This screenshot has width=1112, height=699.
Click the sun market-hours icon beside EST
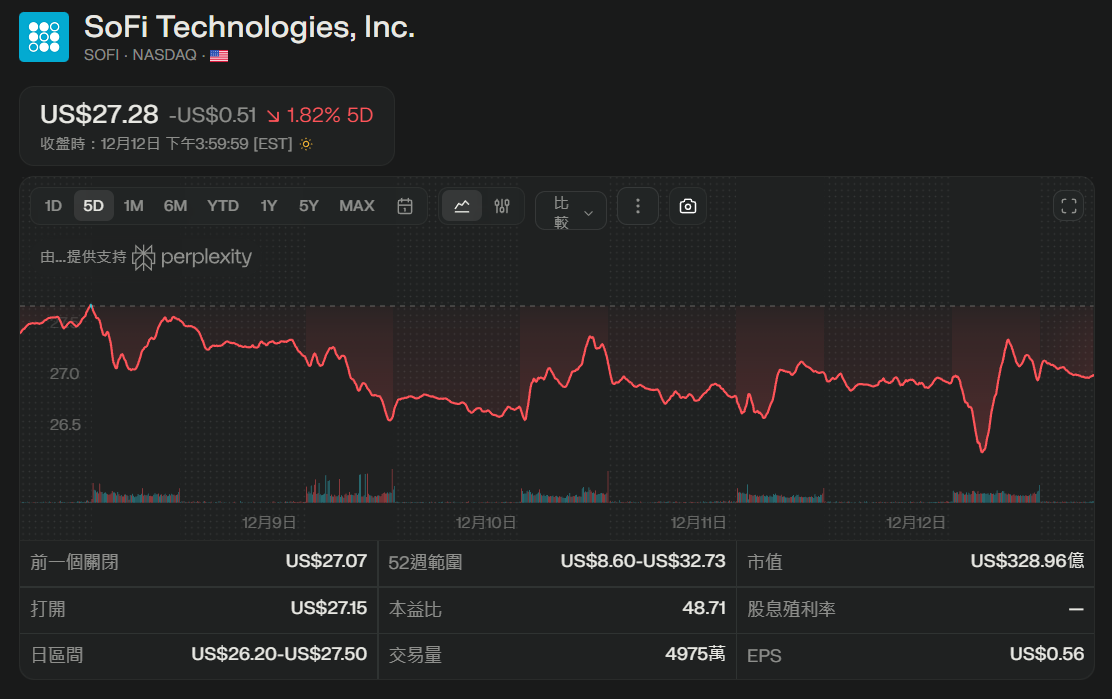(x=306, y=144)
